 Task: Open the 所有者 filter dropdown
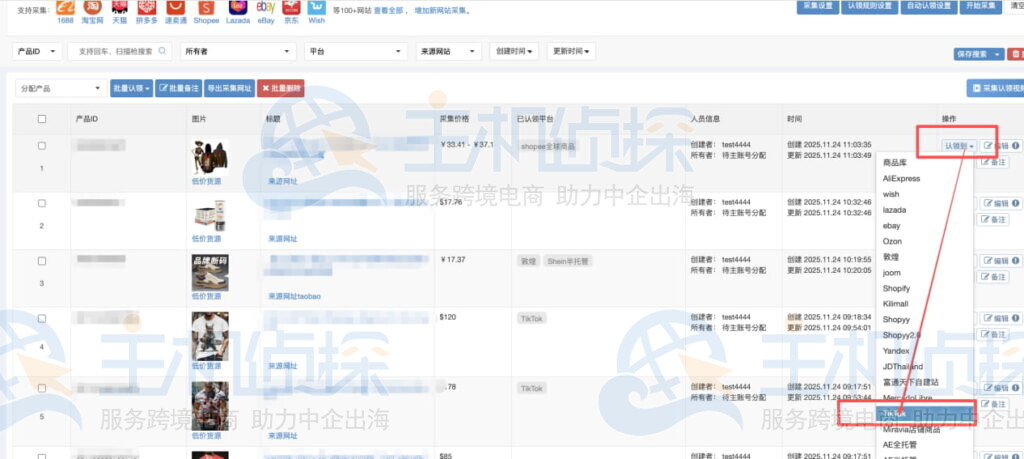tap(238, 51)
